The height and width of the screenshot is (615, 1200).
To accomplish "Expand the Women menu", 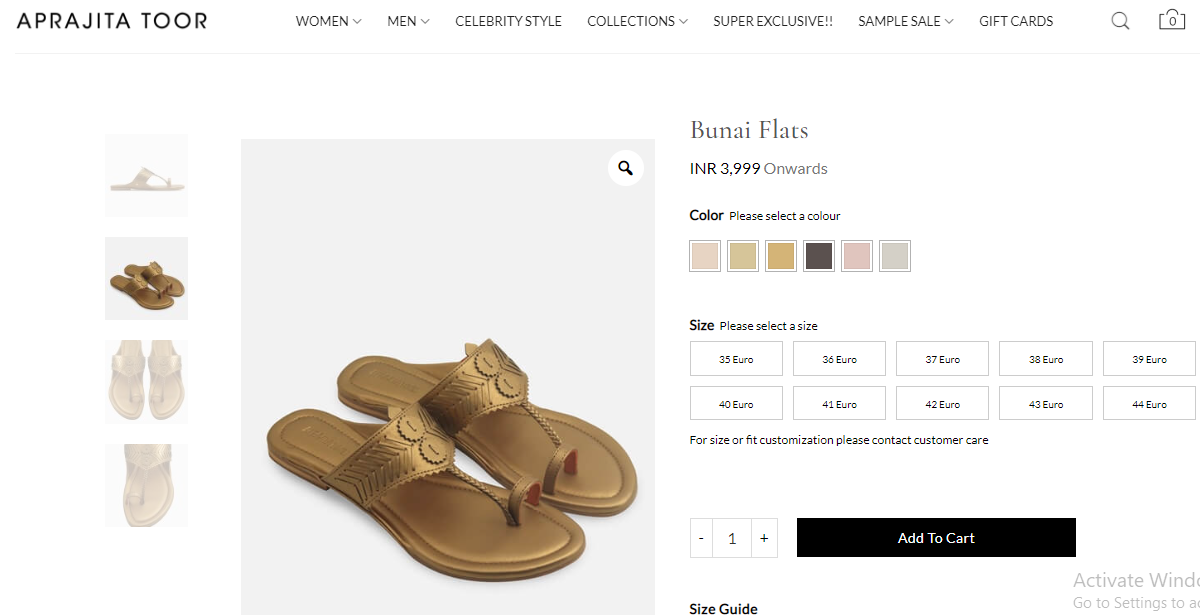I will tap(328, 21).
